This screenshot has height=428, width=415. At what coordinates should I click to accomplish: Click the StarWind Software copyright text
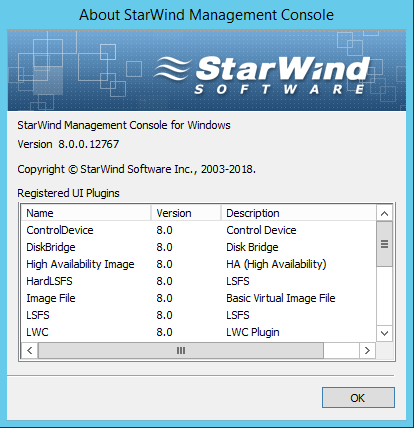136,169
